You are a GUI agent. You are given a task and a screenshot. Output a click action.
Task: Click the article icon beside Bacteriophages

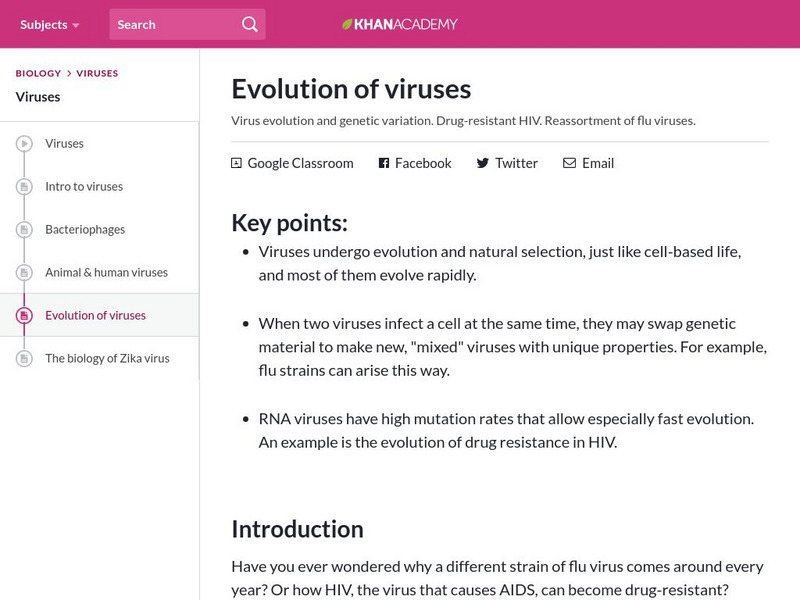[24, 230]
